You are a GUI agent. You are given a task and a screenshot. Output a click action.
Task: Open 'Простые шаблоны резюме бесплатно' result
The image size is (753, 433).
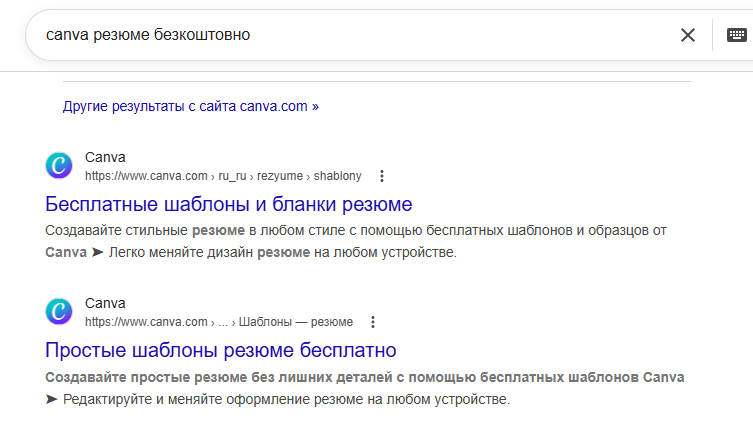click(x=220, y=350)
